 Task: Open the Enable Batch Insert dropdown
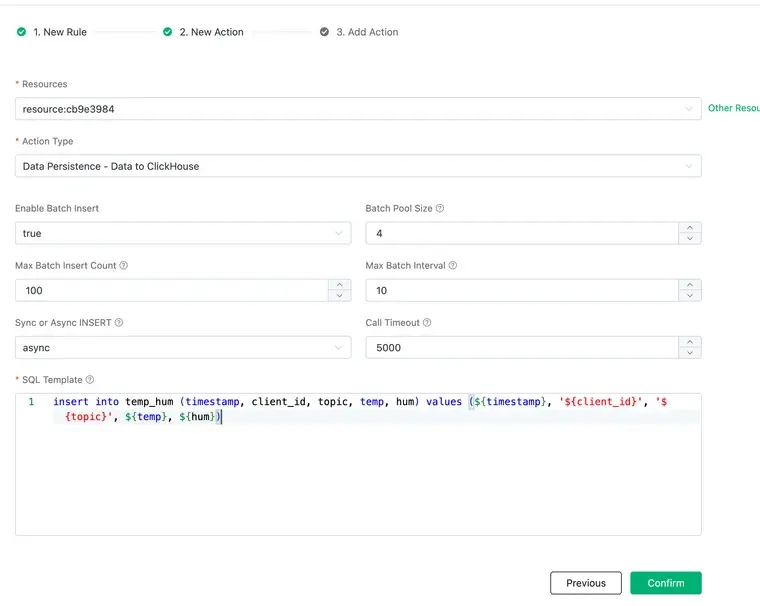coord(182,233)
